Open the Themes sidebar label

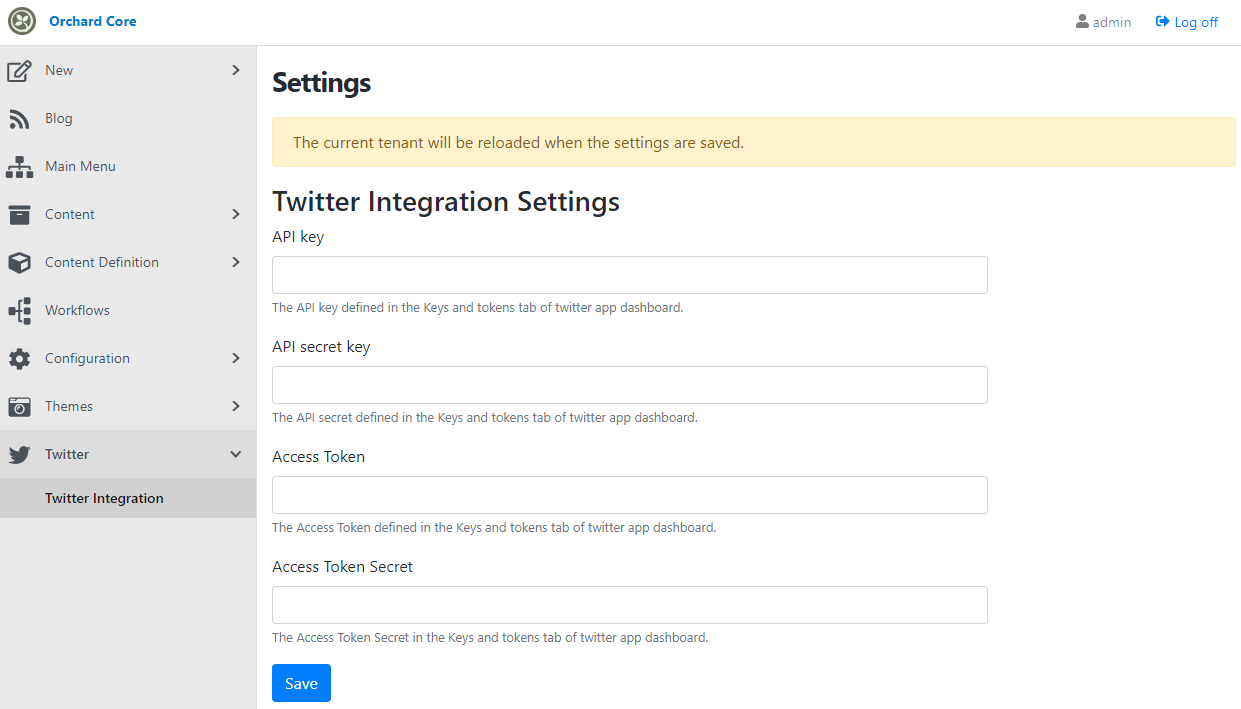69,406
